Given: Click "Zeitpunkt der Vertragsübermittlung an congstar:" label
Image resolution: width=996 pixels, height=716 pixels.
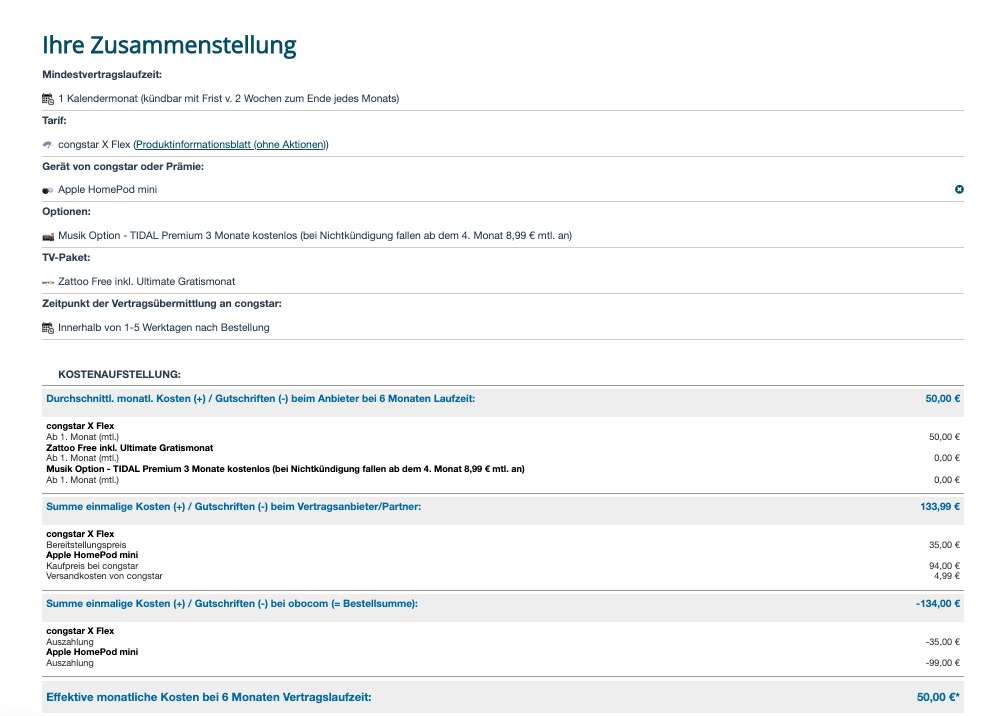Looking at the screenshot, I should 162,304.
